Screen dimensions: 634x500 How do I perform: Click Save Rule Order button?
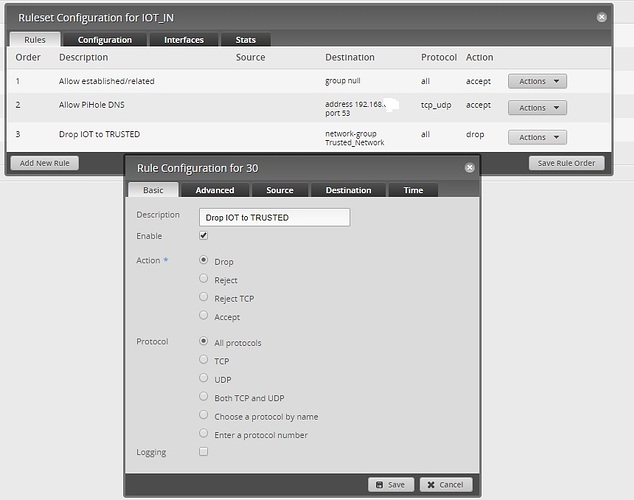pyautogui.click(x=566, y=163)
